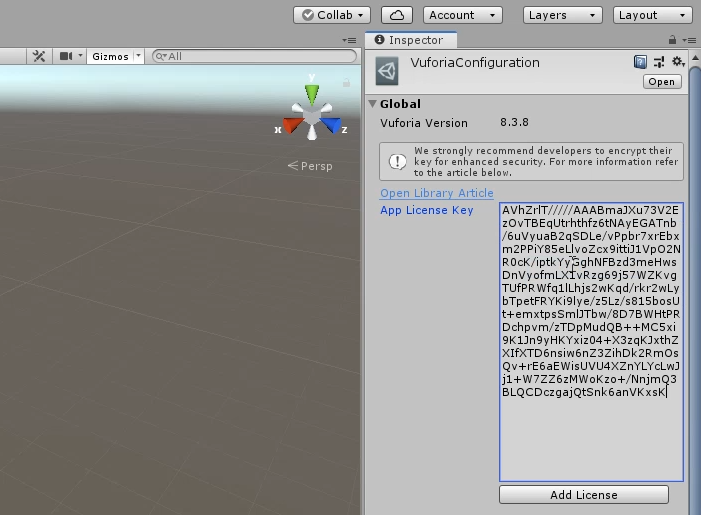Open Inspector panel context menu icon

pyautogui.click(x=689, y=40)
